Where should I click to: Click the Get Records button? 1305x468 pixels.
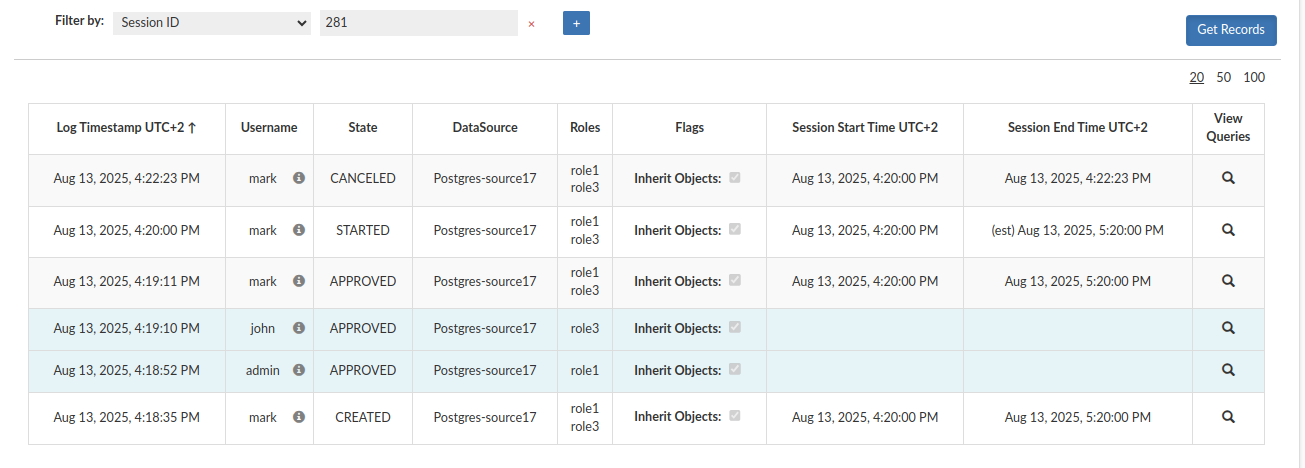(1231, 30)
